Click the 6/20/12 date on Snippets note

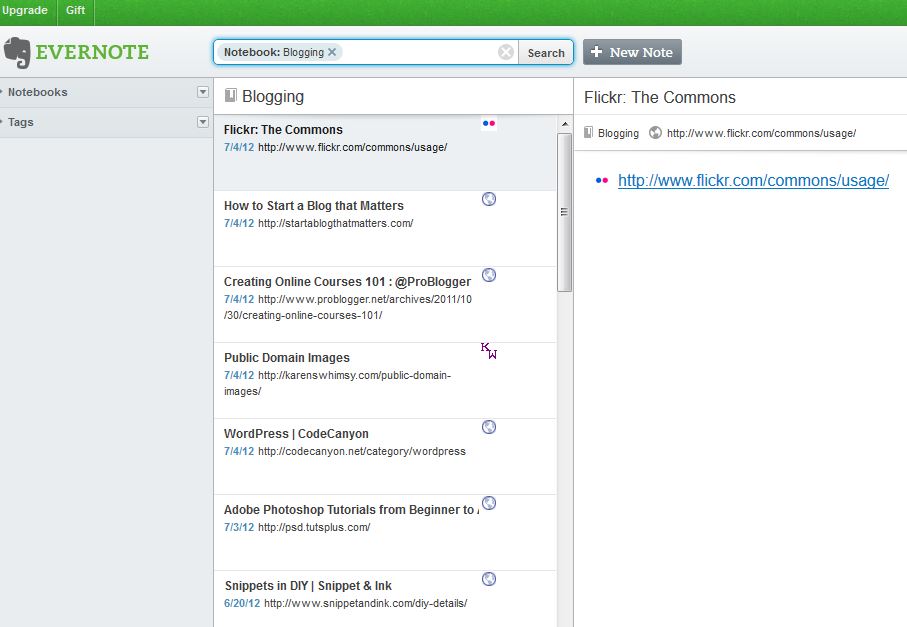coord(242,603)
